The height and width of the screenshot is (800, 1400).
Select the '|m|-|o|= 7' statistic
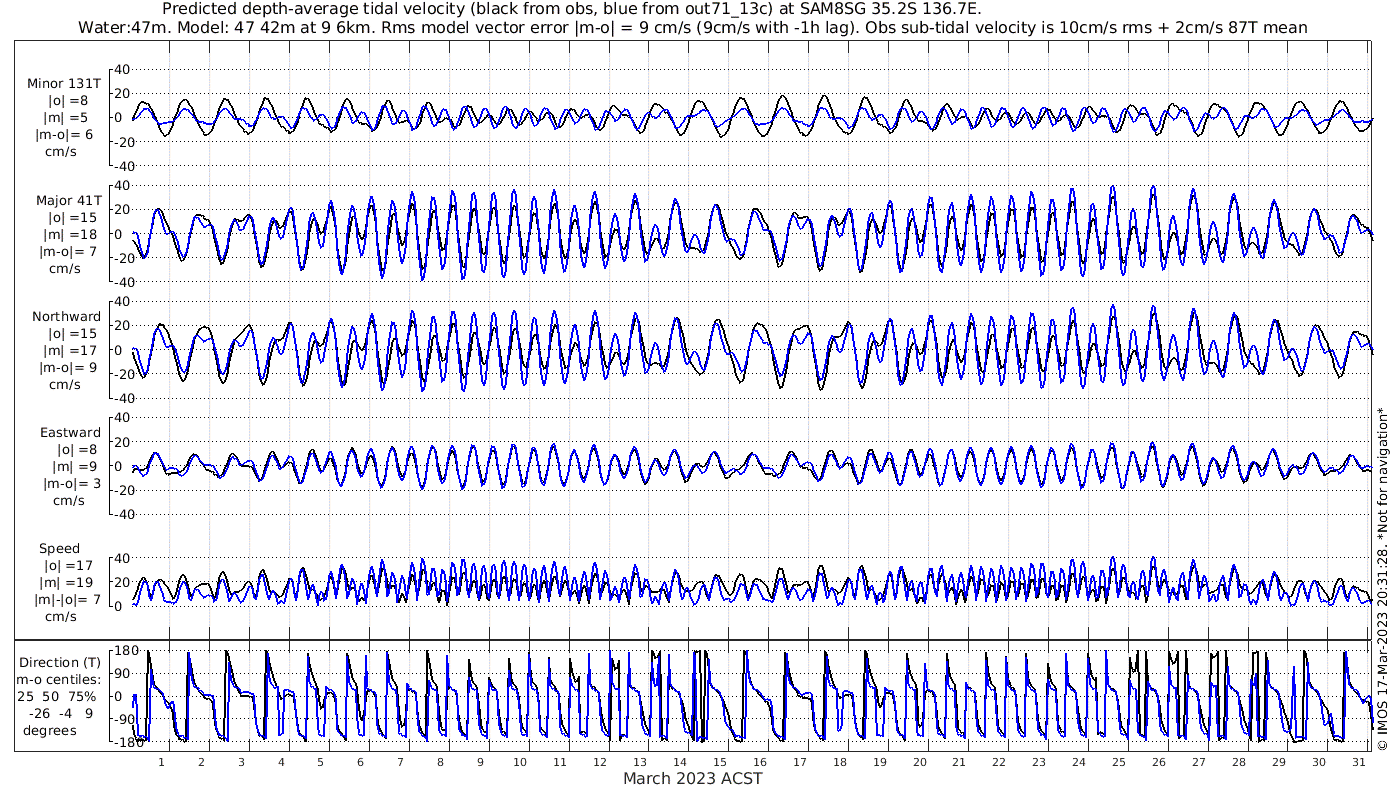pyautogui.click(x=68, y=599)
